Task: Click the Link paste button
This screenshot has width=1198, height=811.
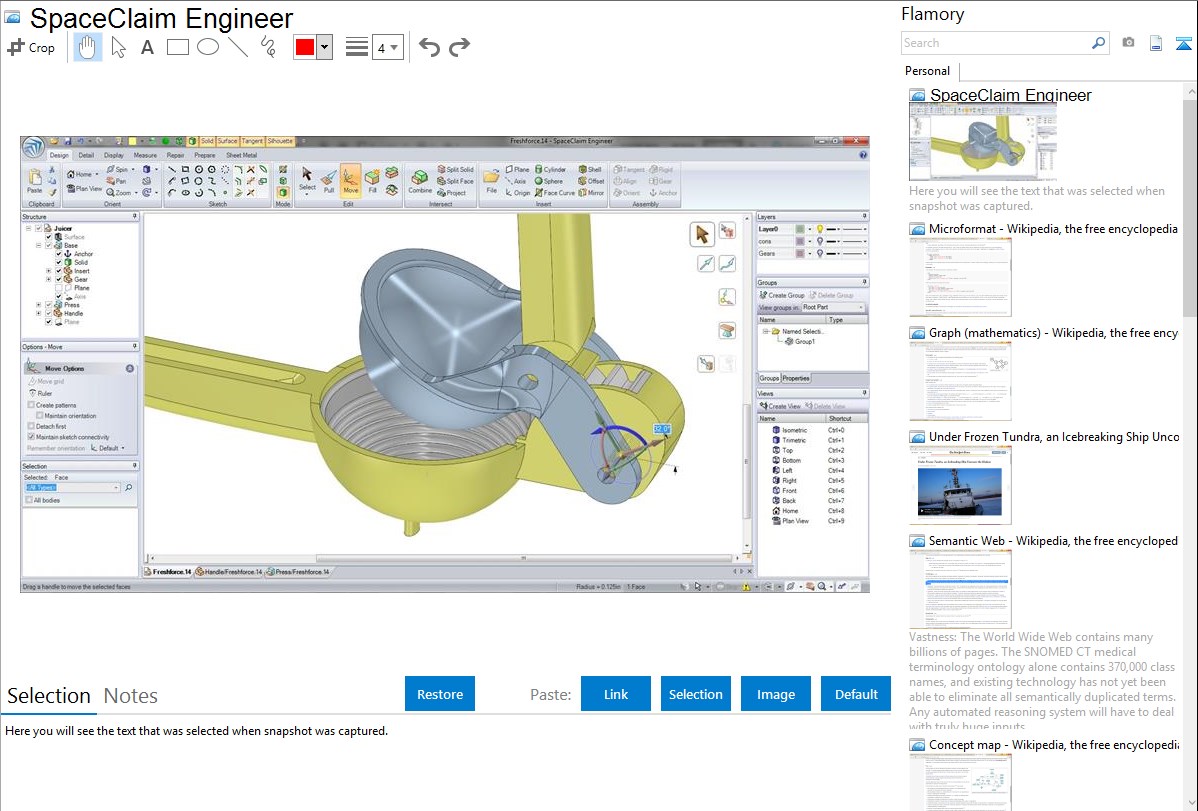Action: 616,694
